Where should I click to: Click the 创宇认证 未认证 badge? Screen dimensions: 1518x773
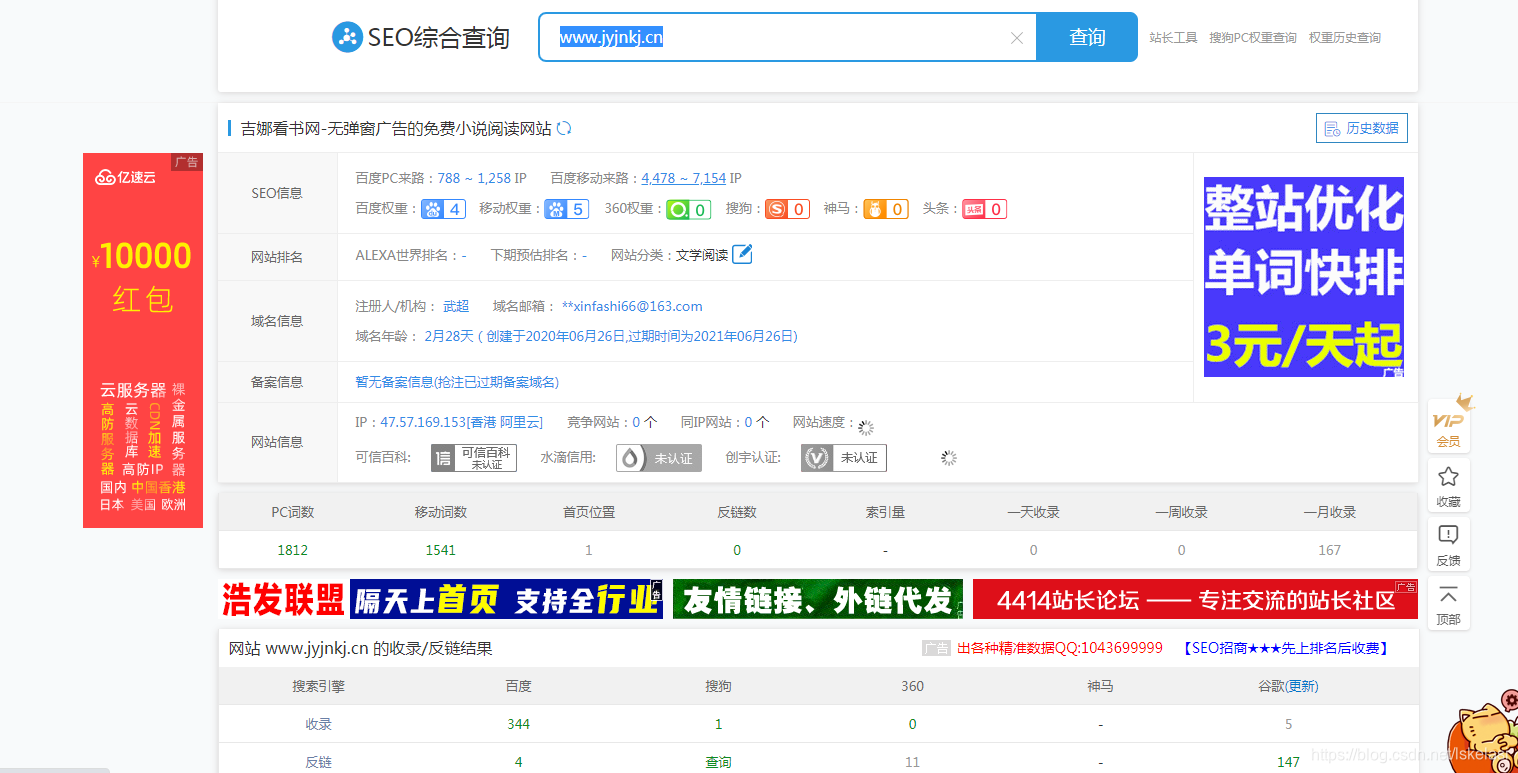(x=843, y=457)
